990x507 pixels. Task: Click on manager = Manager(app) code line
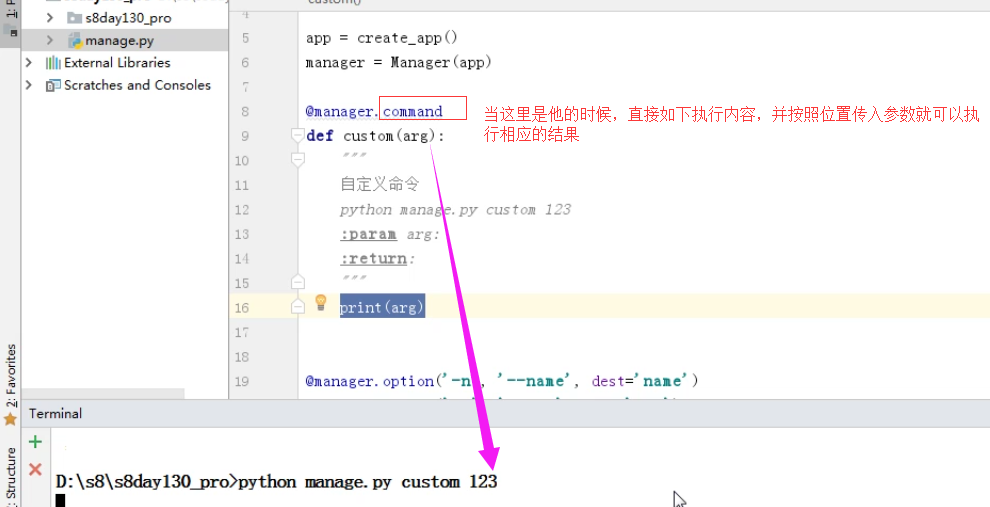398,63
